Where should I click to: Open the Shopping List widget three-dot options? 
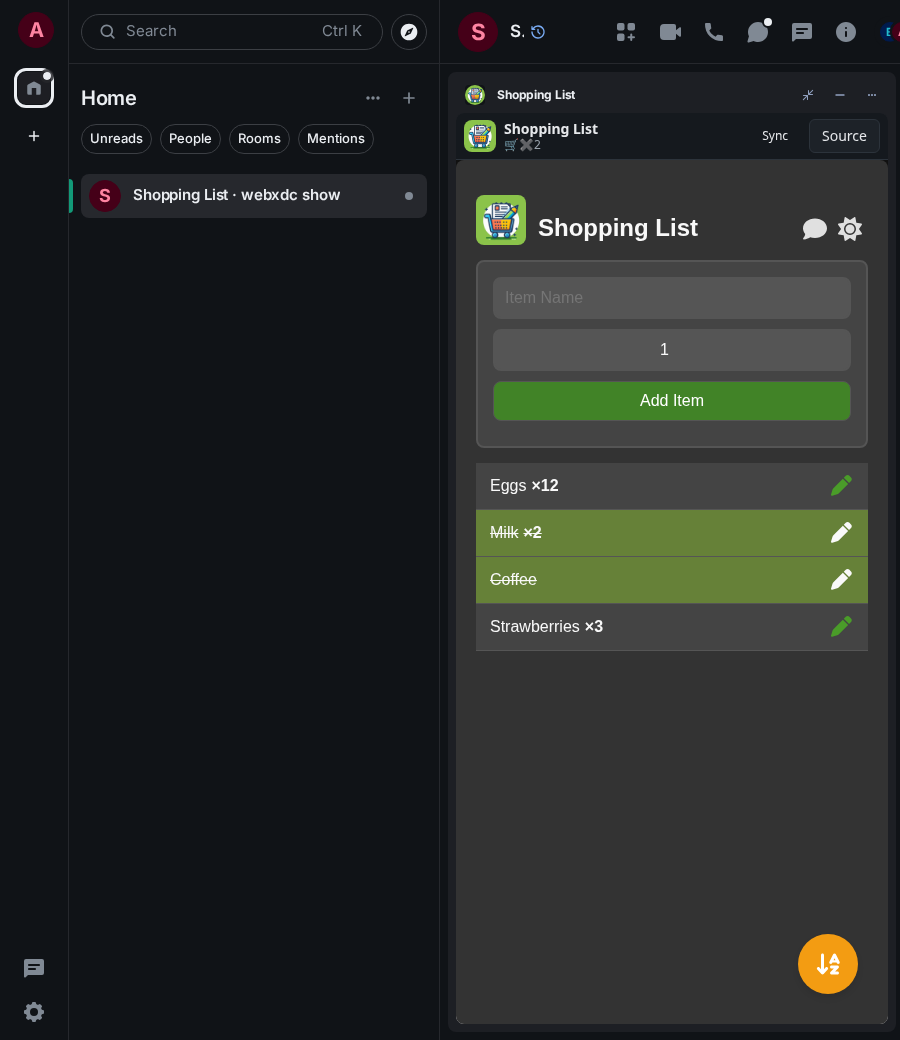point(871,95)
